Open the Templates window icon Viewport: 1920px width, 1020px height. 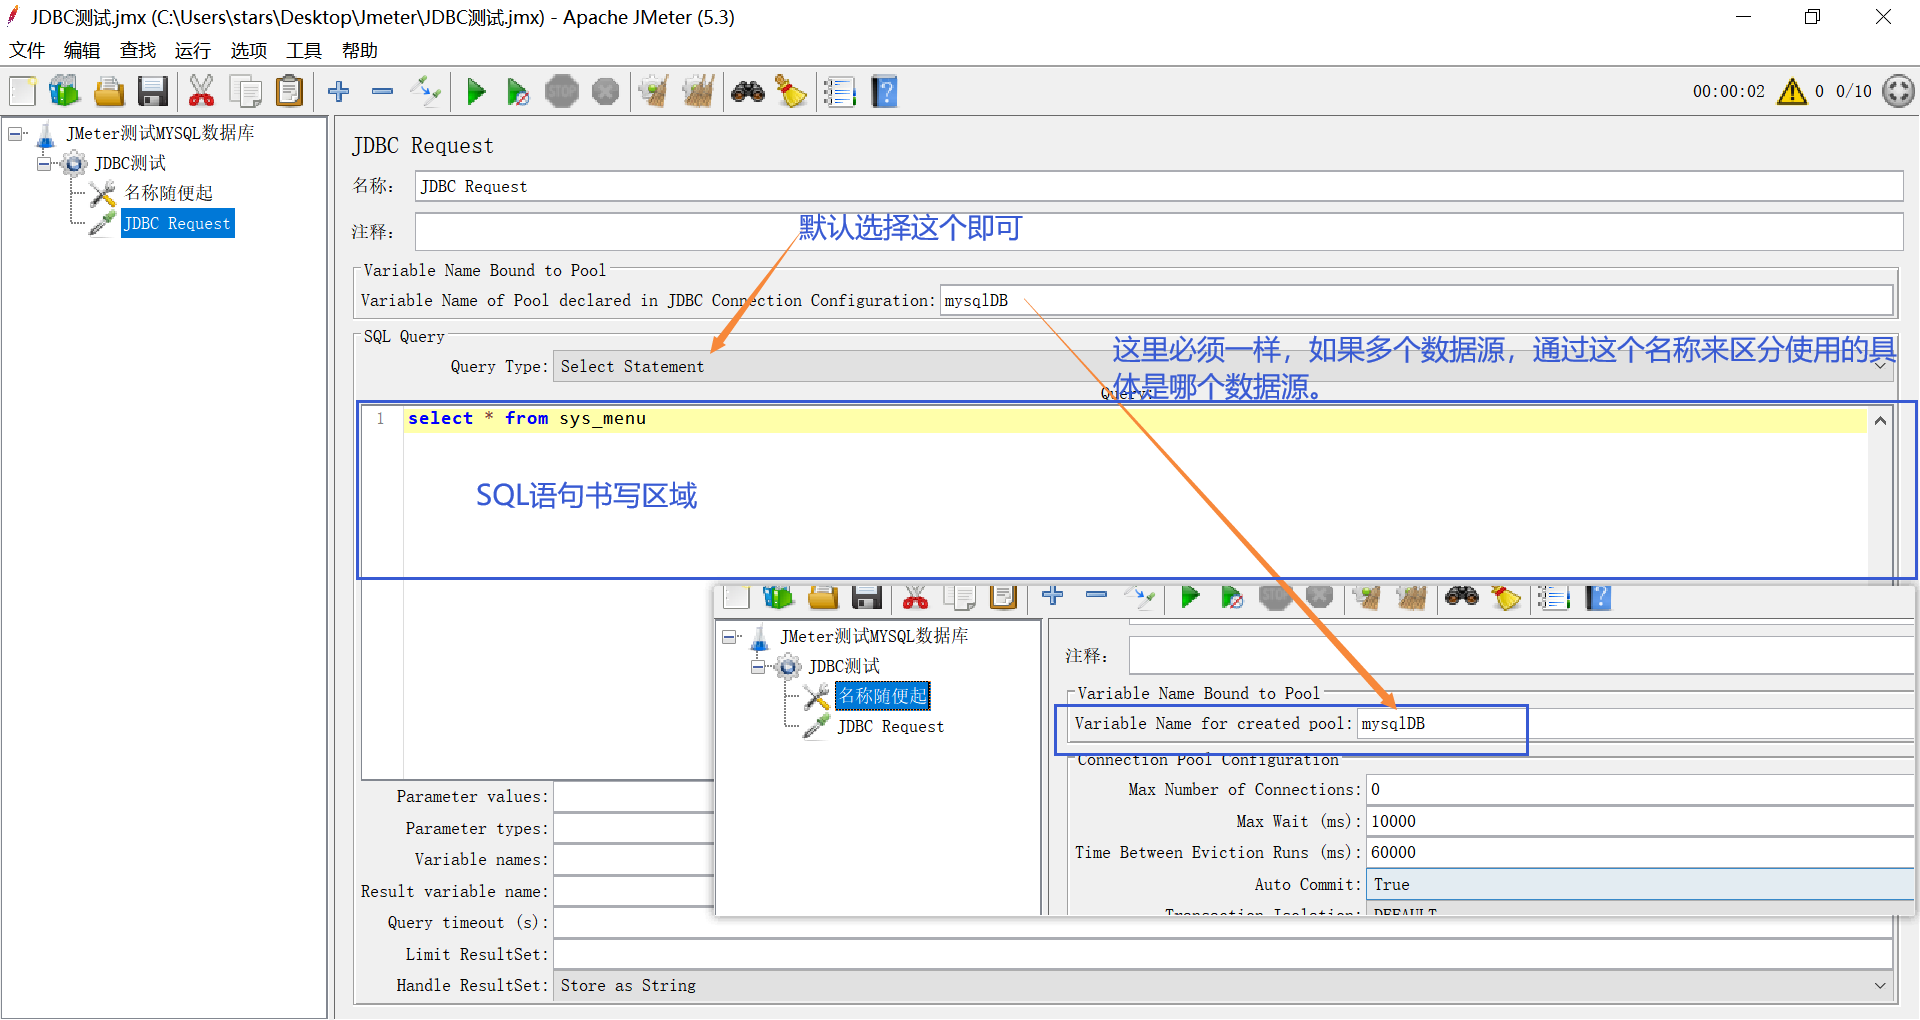(64, 91)
